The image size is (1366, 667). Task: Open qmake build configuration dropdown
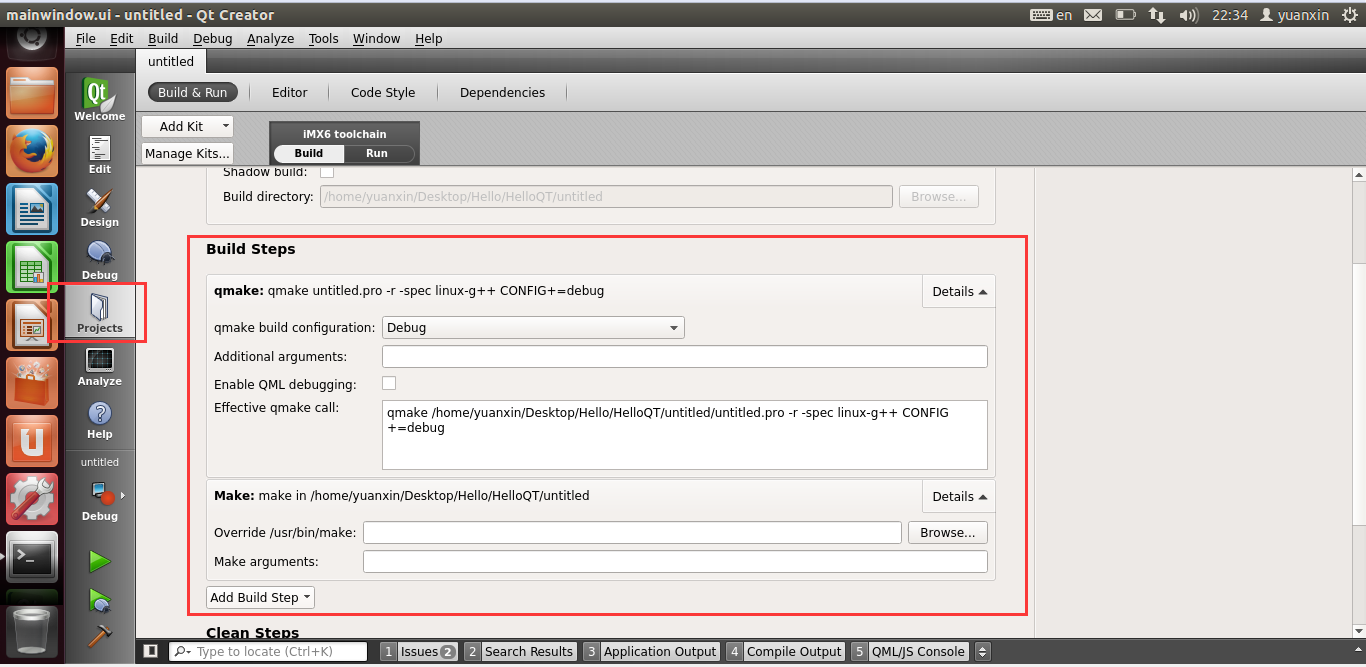pyautogui.click(x=533, y=327)
